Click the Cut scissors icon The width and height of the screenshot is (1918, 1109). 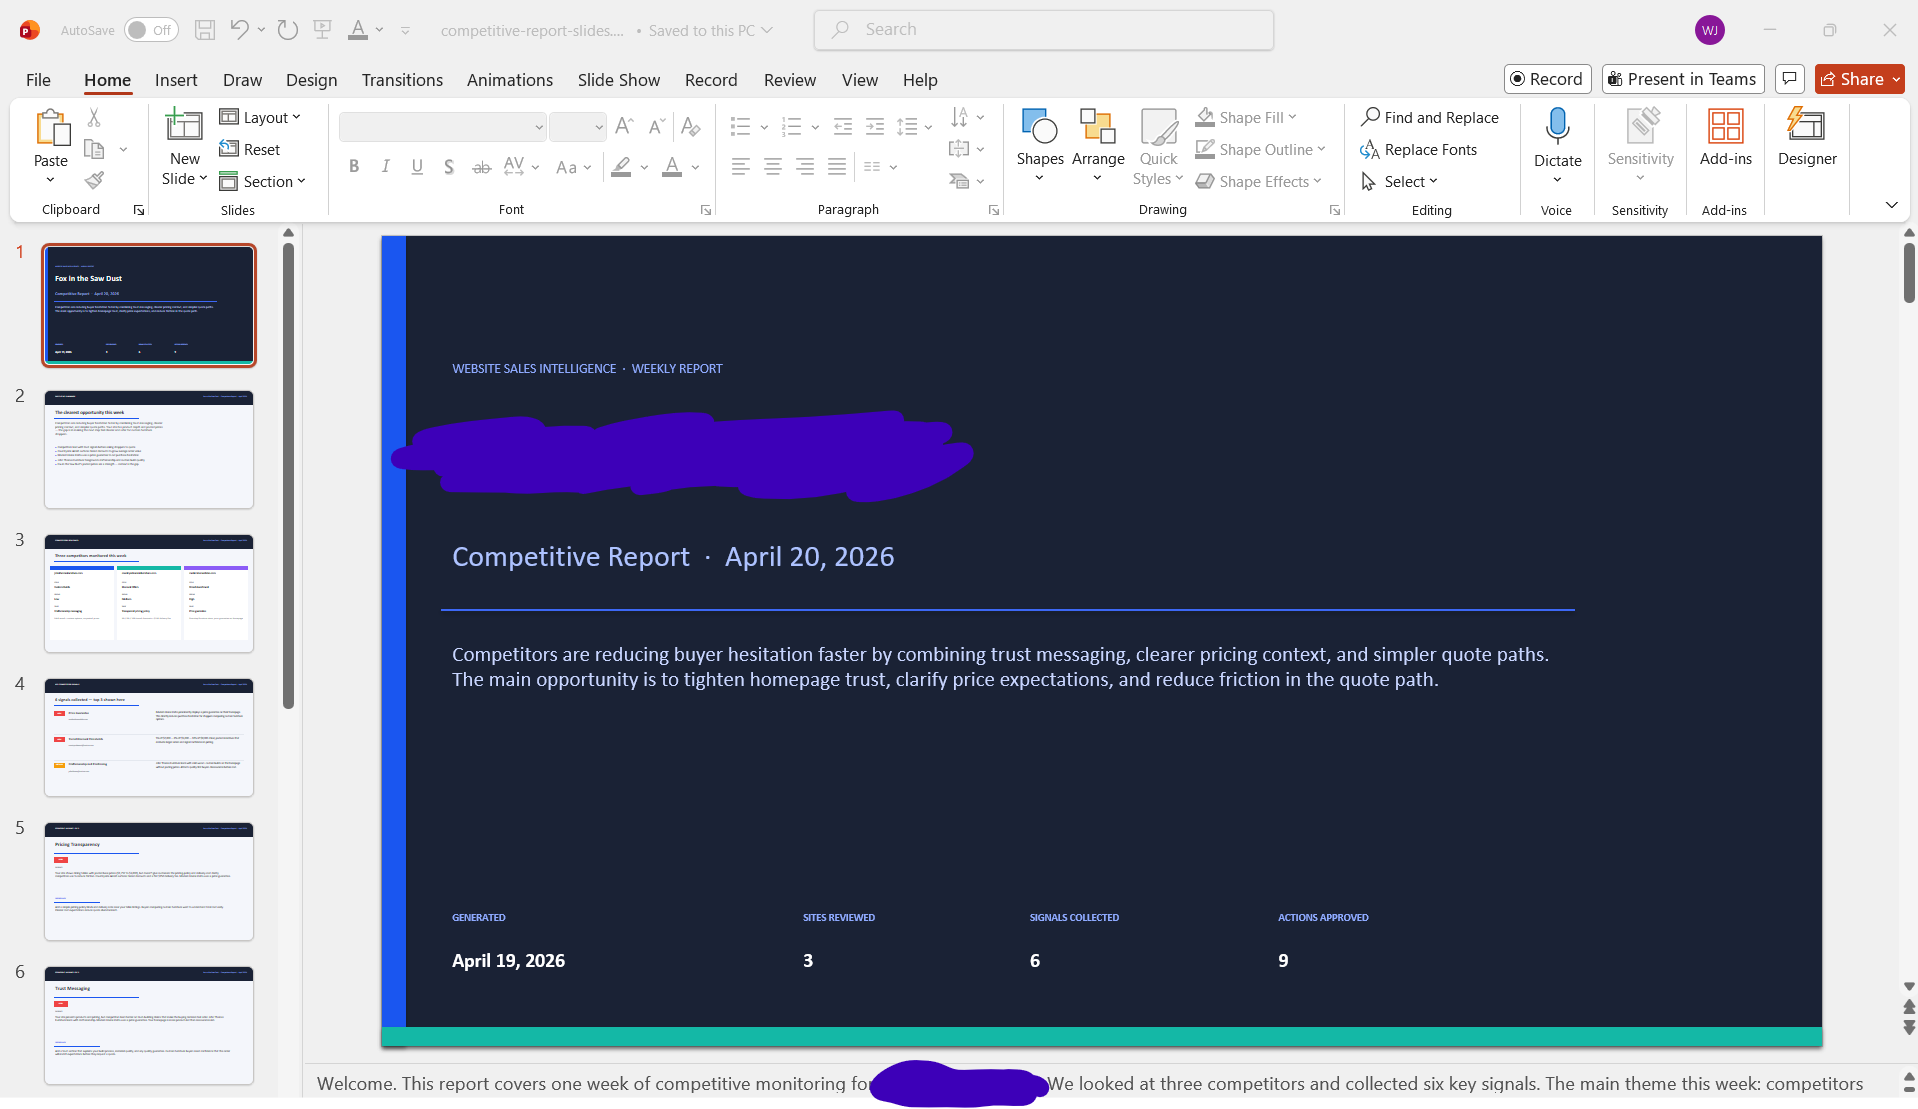[94, 117]
